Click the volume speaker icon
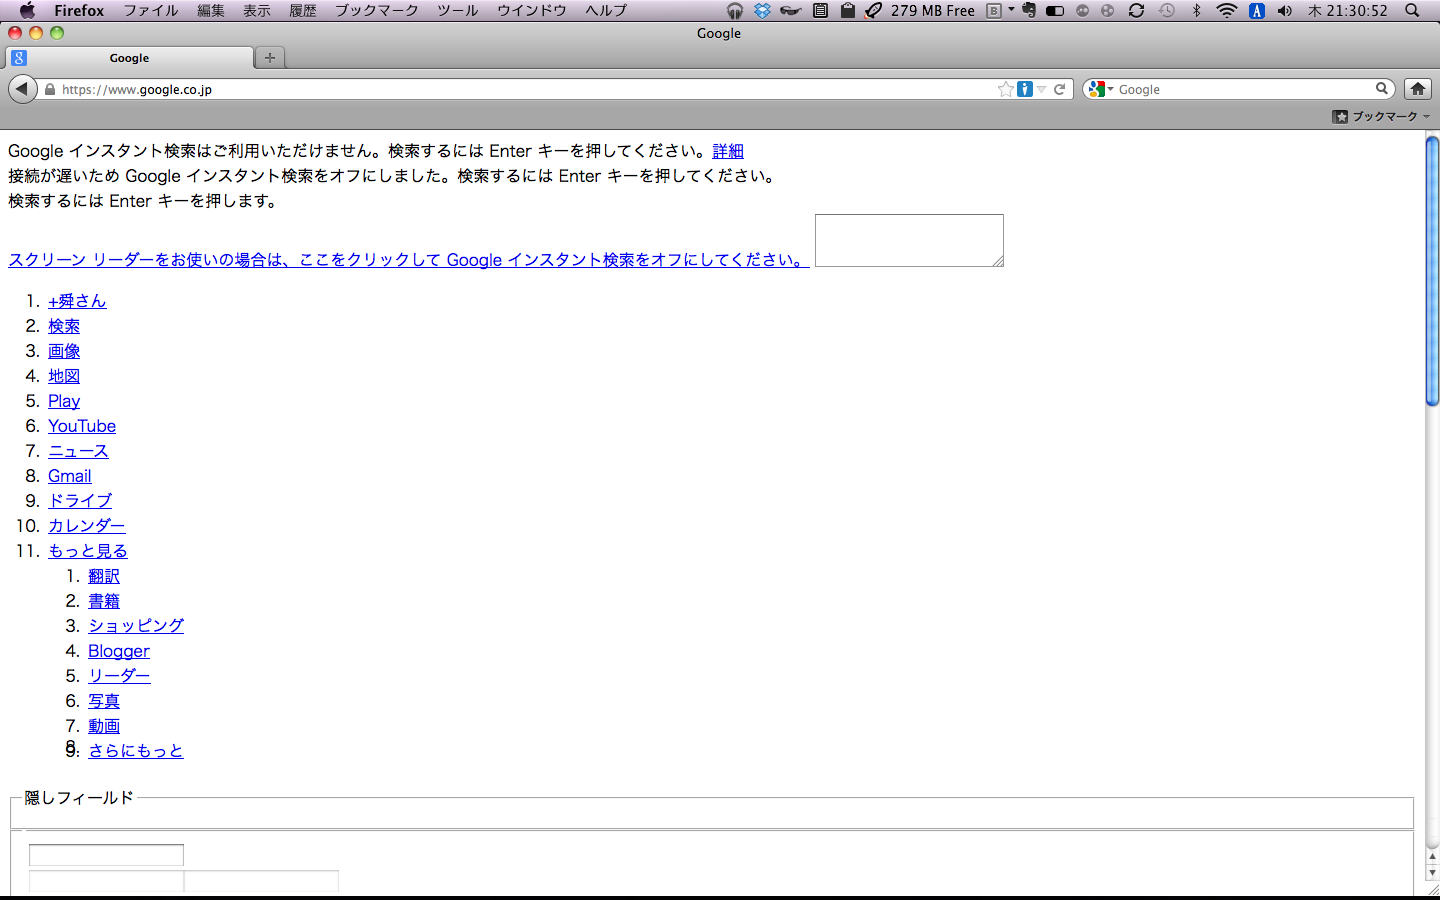The image size is (1440, 900). pos(1285,10)
